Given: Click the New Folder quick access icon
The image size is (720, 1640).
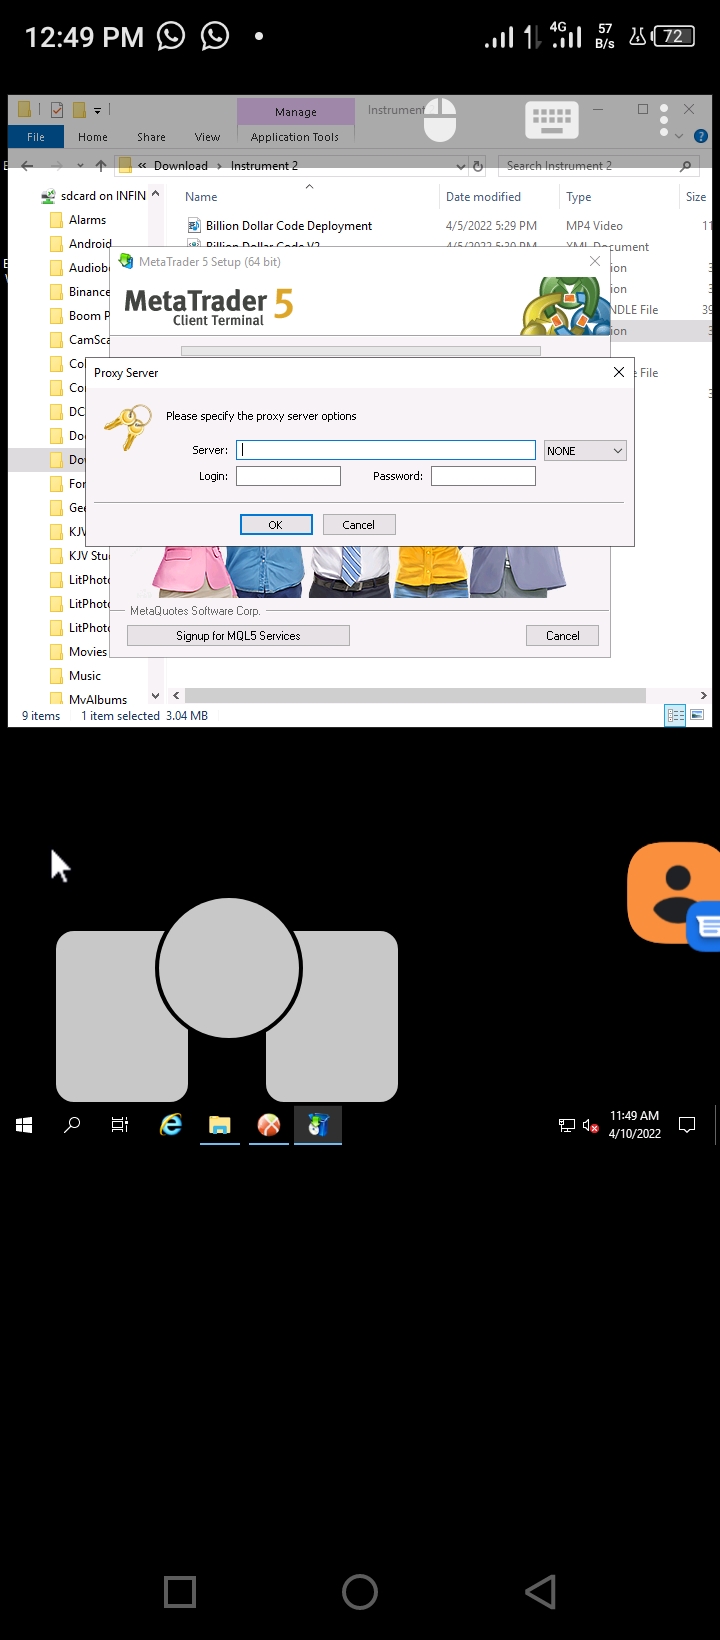Looking at the screenshot, I should [79, 110].
